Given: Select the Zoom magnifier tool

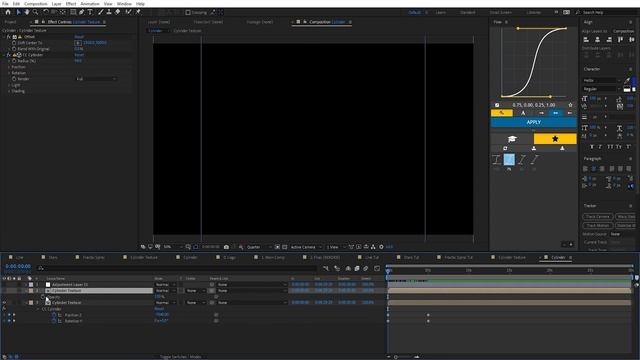Looking at the screenshot, I should click(36, 12).
